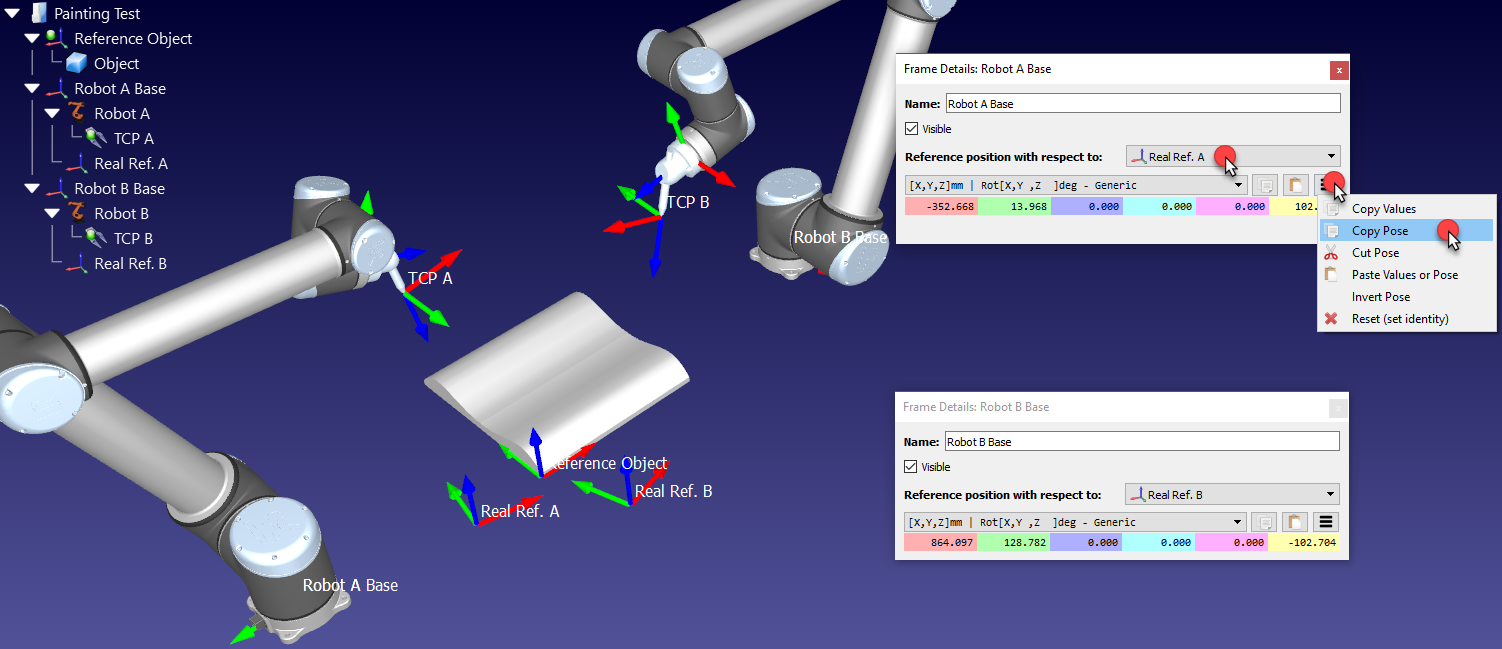Viewport: 1502px width, 649px height.
Task: Click the TCP B tool icon in tree
Action: click(x=96, y=239)
